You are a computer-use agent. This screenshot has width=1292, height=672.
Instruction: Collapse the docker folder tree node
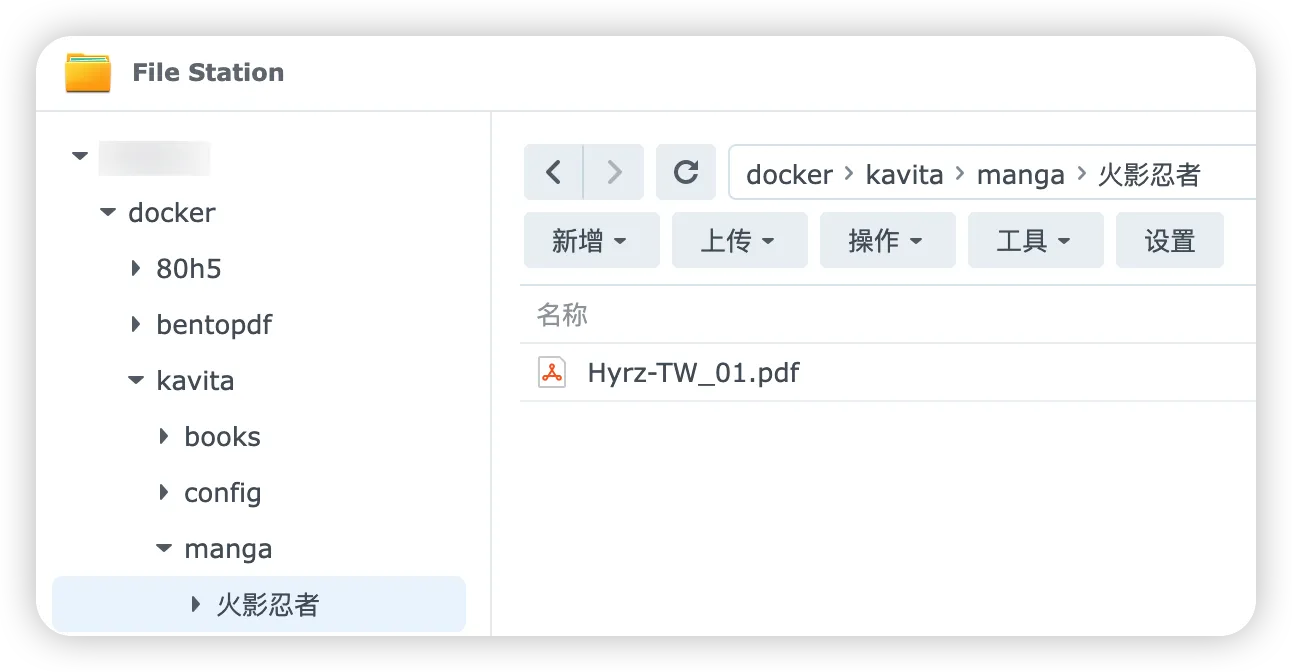108,213
